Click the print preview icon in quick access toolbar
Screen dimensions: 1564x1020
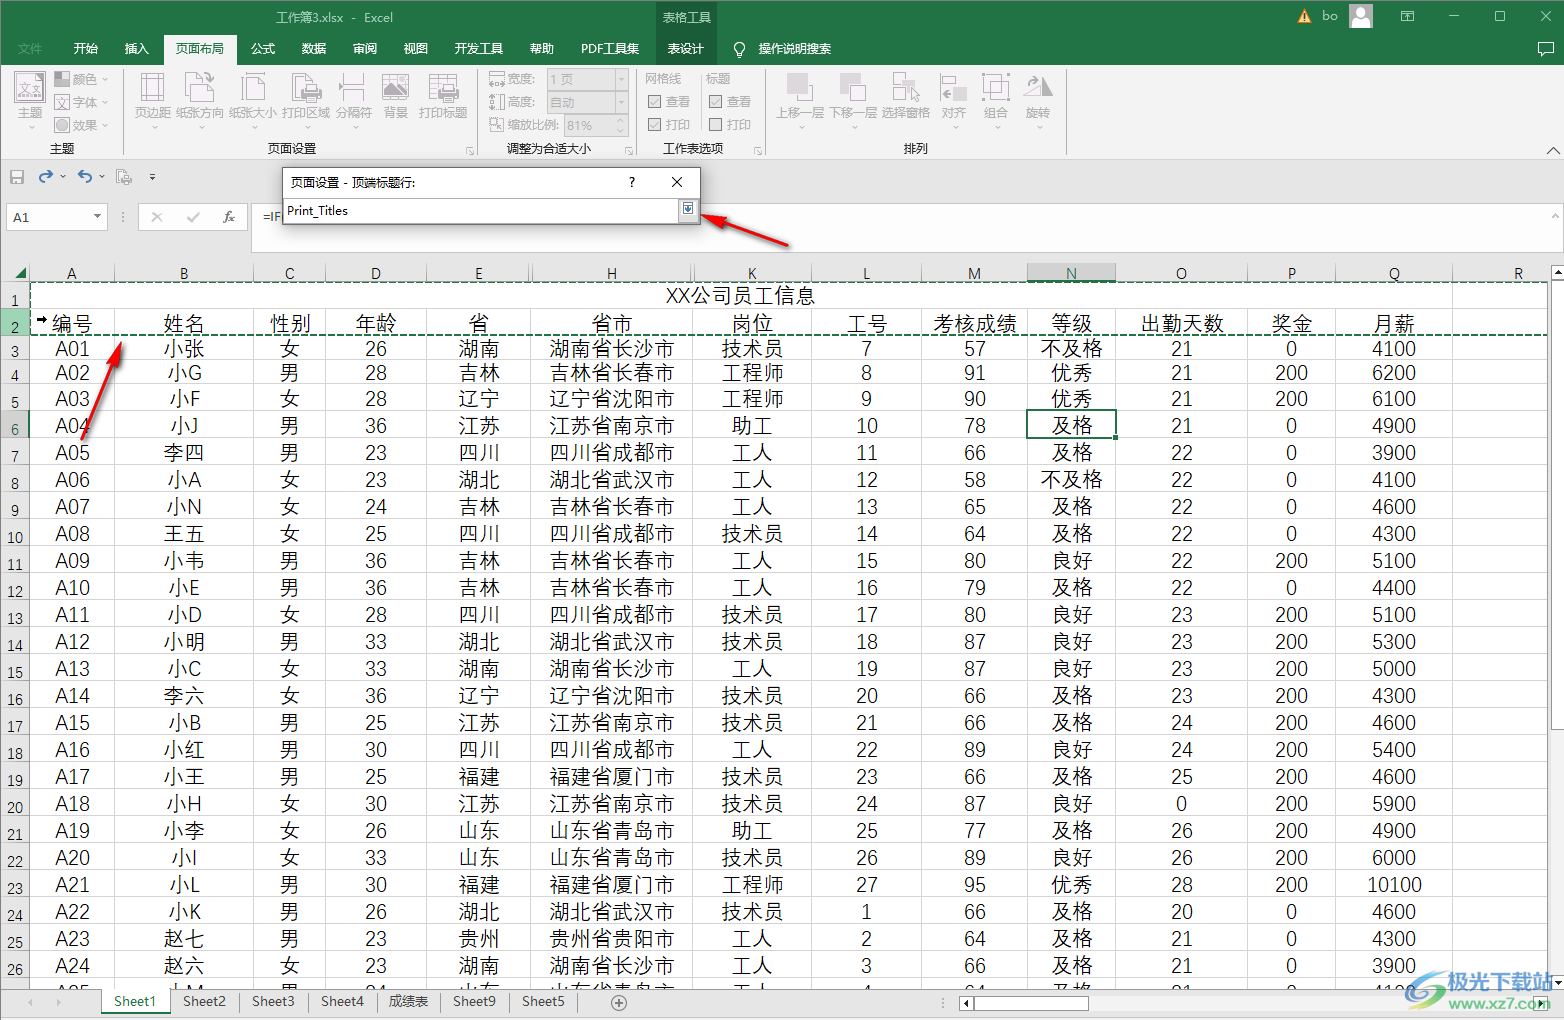tap(124, 177)
